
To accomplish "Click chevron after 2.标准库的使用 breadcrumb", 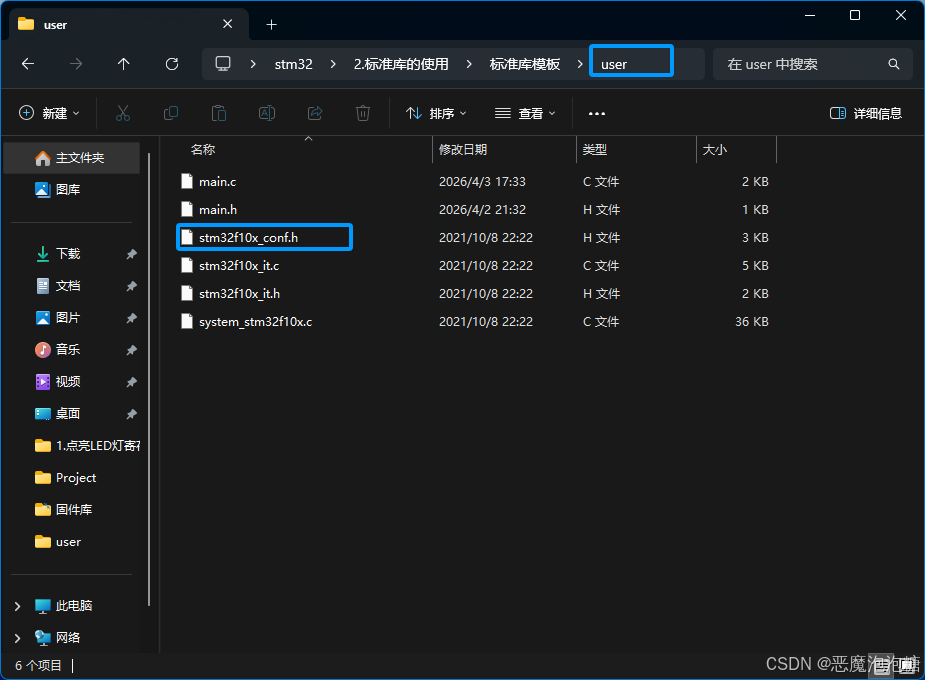I will pyautogui.click(x=469, y=64).
